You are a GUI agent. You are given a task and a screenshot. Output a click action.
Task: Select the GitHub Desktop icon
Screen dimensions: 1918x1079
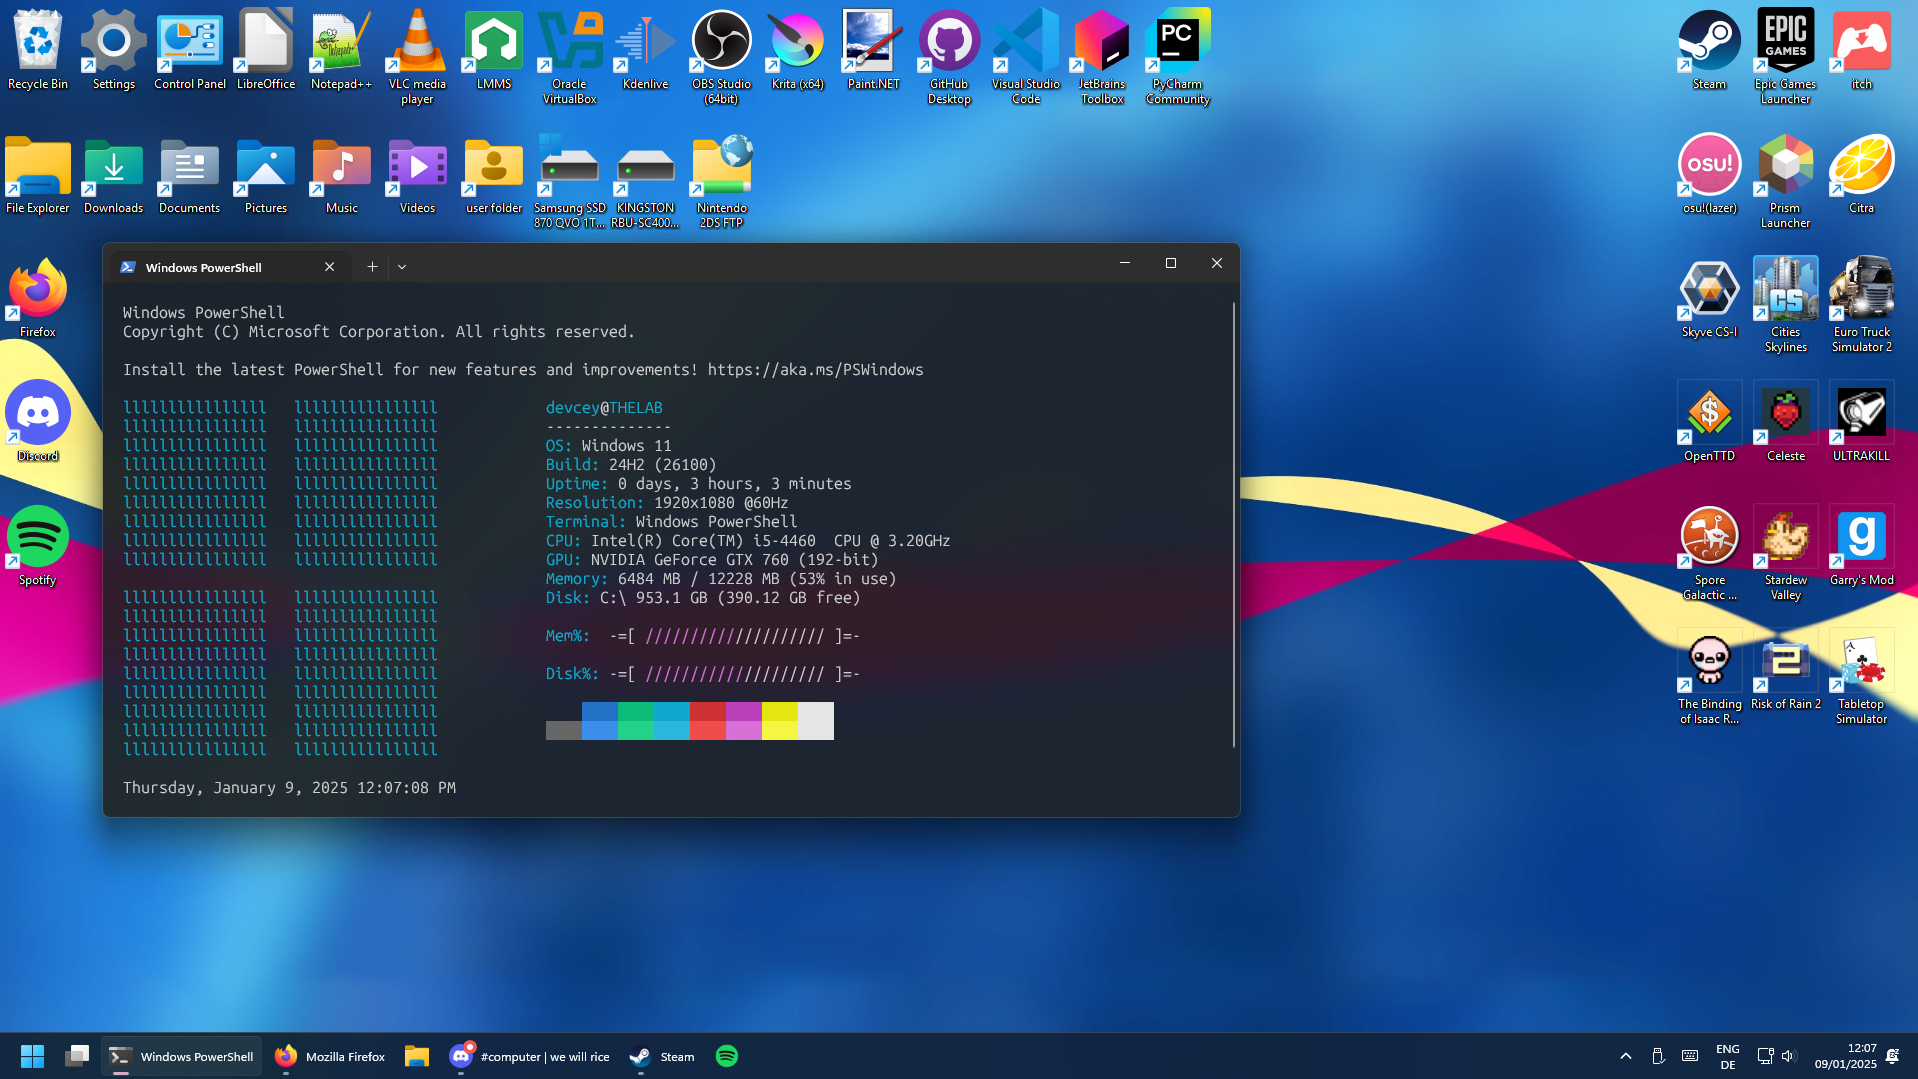tap(949, 56)
